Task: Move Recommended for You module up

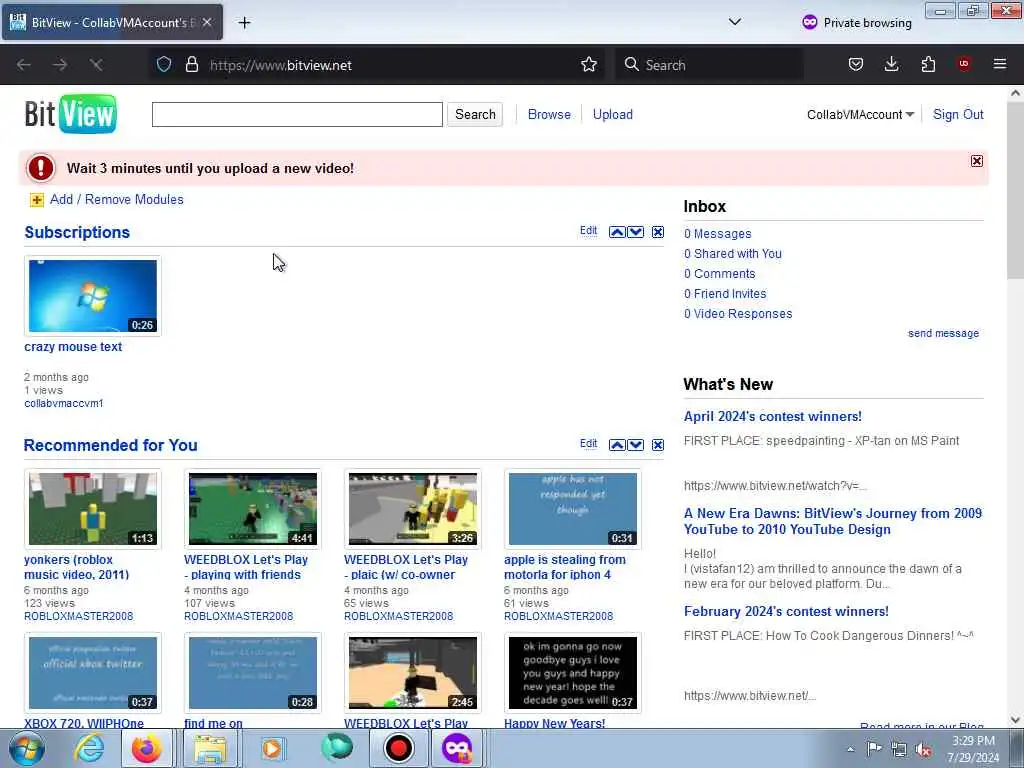Action: pyautogui.click(x=617, y=445)
